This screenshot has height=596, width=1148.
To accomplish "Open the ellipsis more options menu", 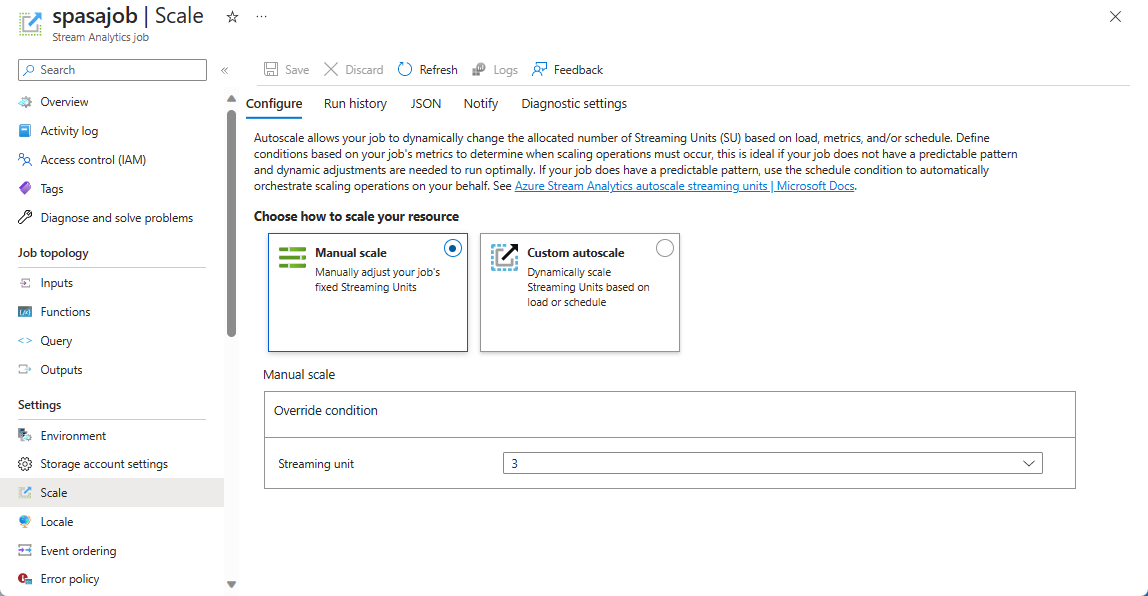I will click(x=261, y=17).
